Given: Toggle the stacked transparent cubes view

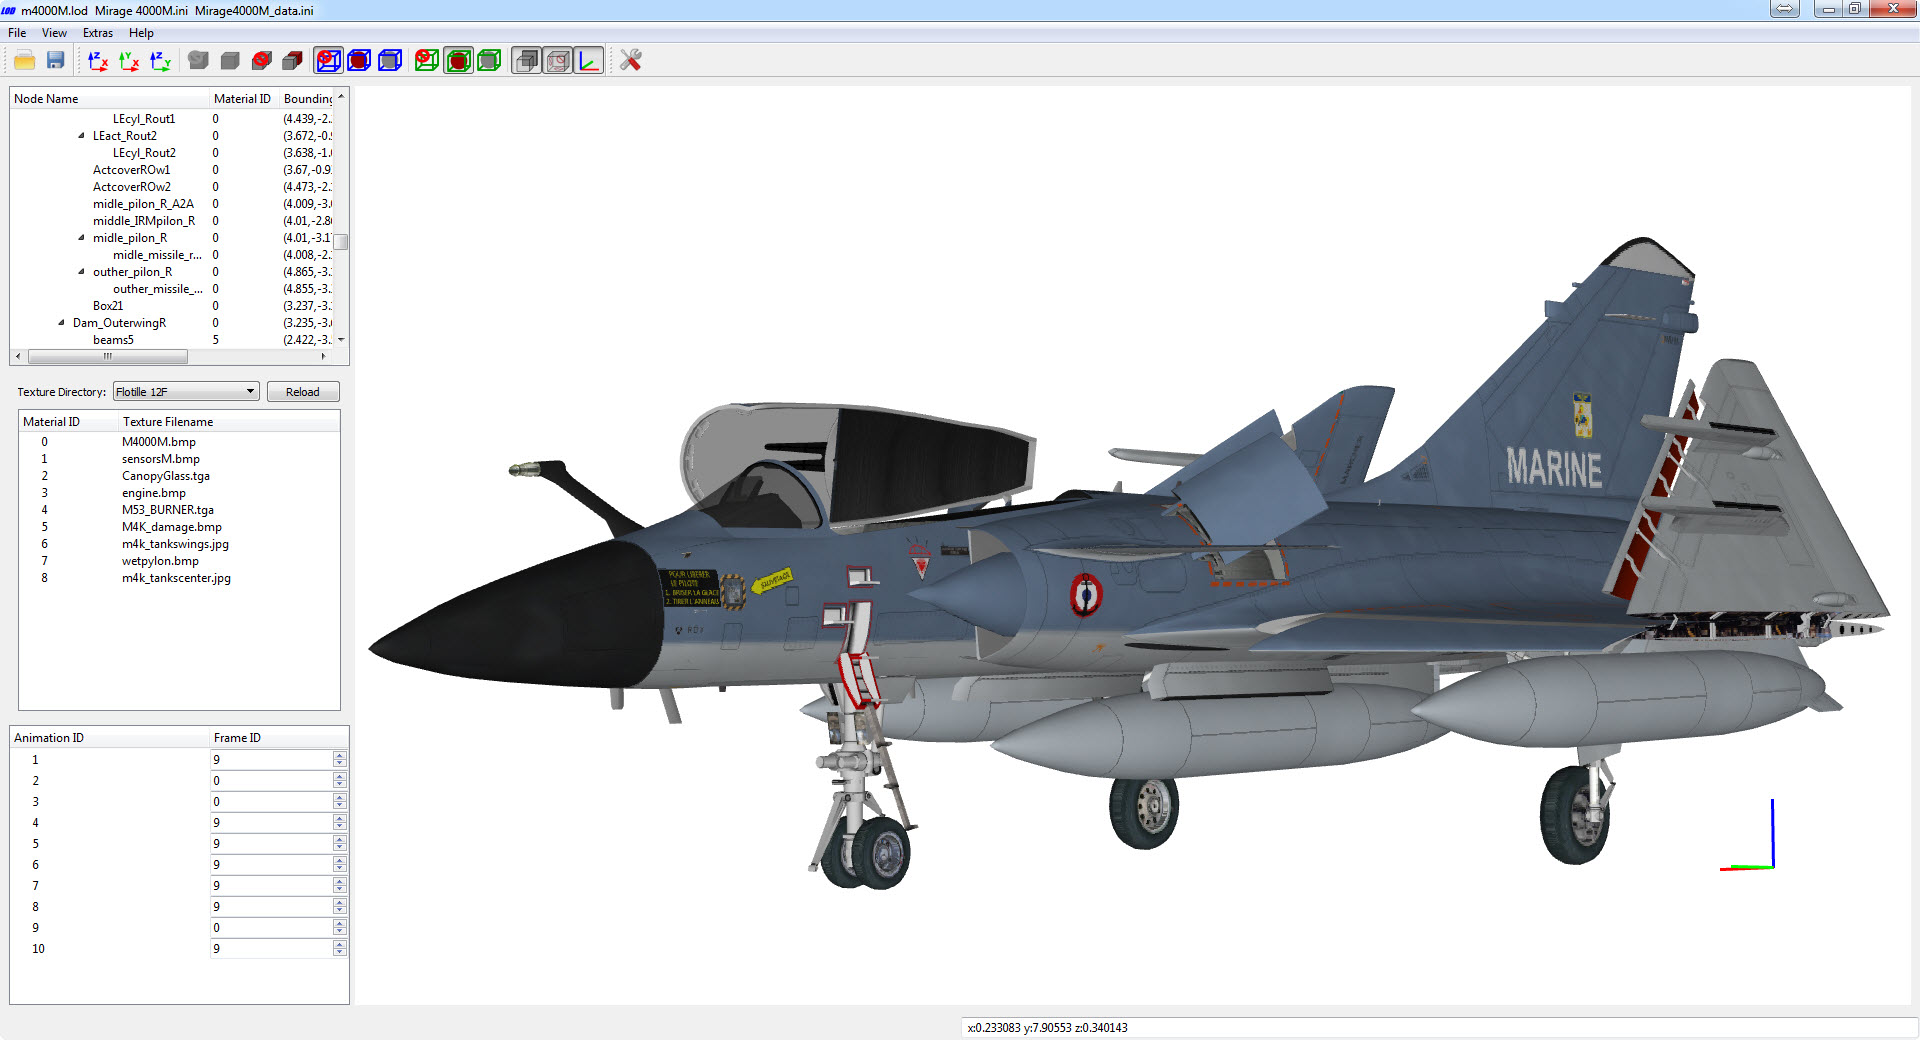Looking at the screenshot, I should 526,61.
